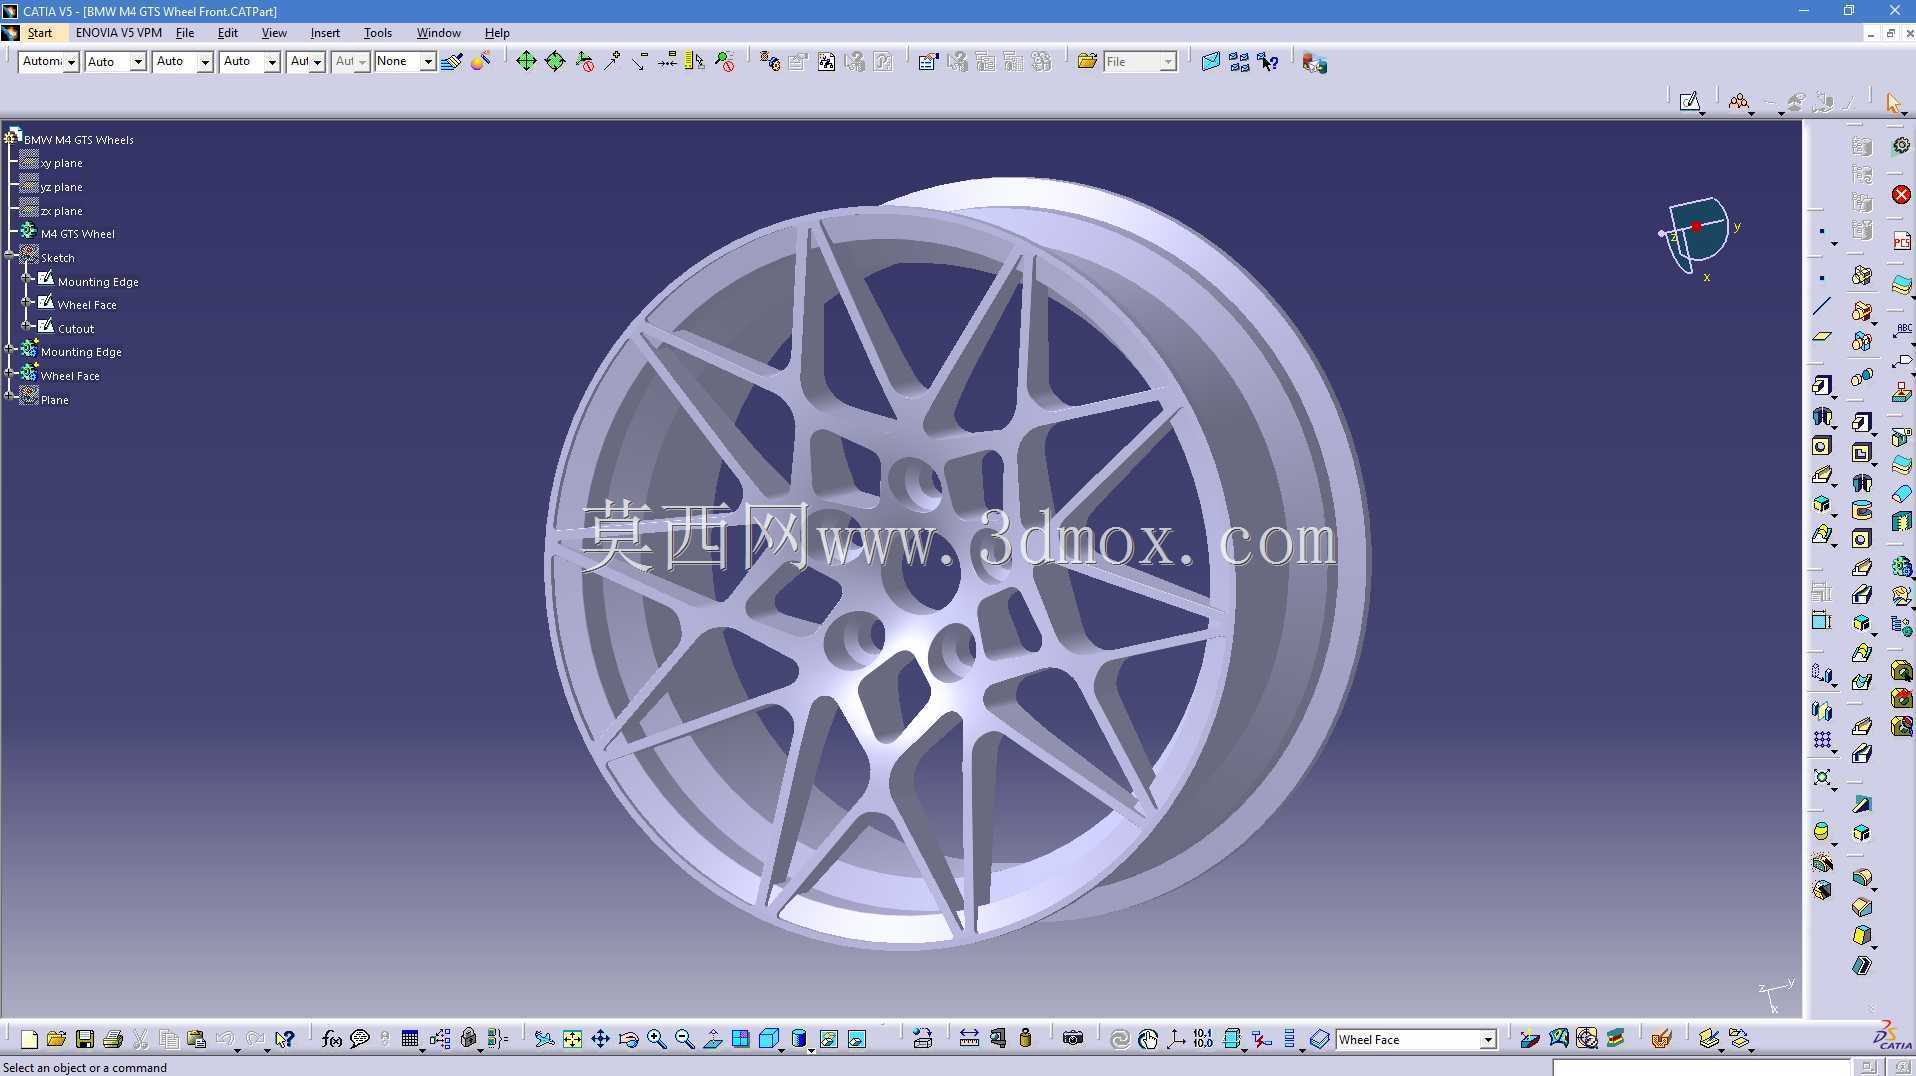Screen dimensions: 1916x1076
Task: Click Fit All In view icon
Action: (572, 1040)
